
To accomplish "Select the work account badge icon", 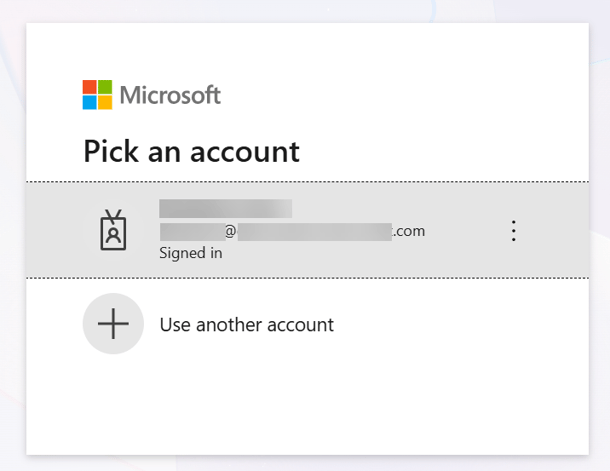I will click(113, 231).
